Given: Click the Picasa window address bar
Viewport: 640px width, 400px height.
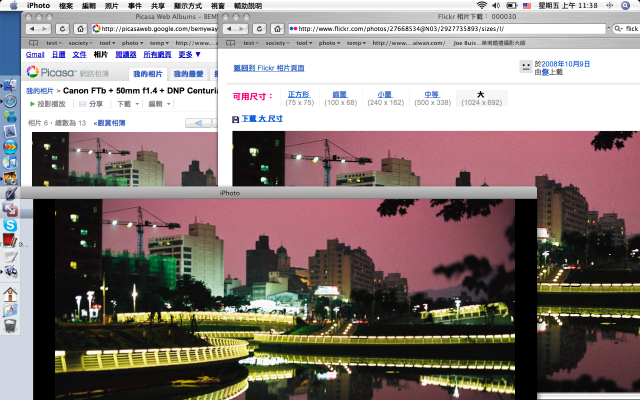Looking at the screenshot, I should 154,29.
